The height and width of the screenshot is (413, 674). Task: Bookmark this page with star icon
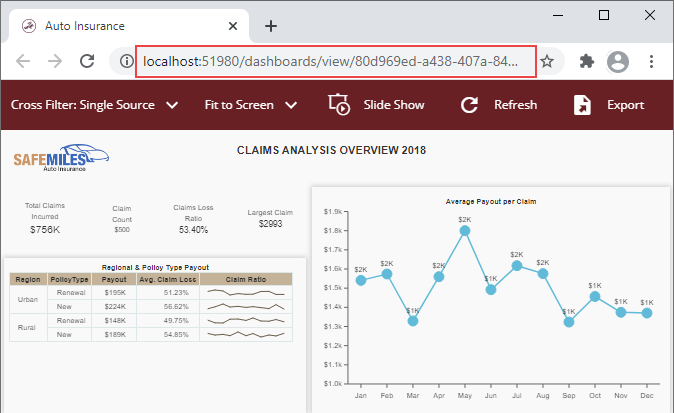click(547, 61)
